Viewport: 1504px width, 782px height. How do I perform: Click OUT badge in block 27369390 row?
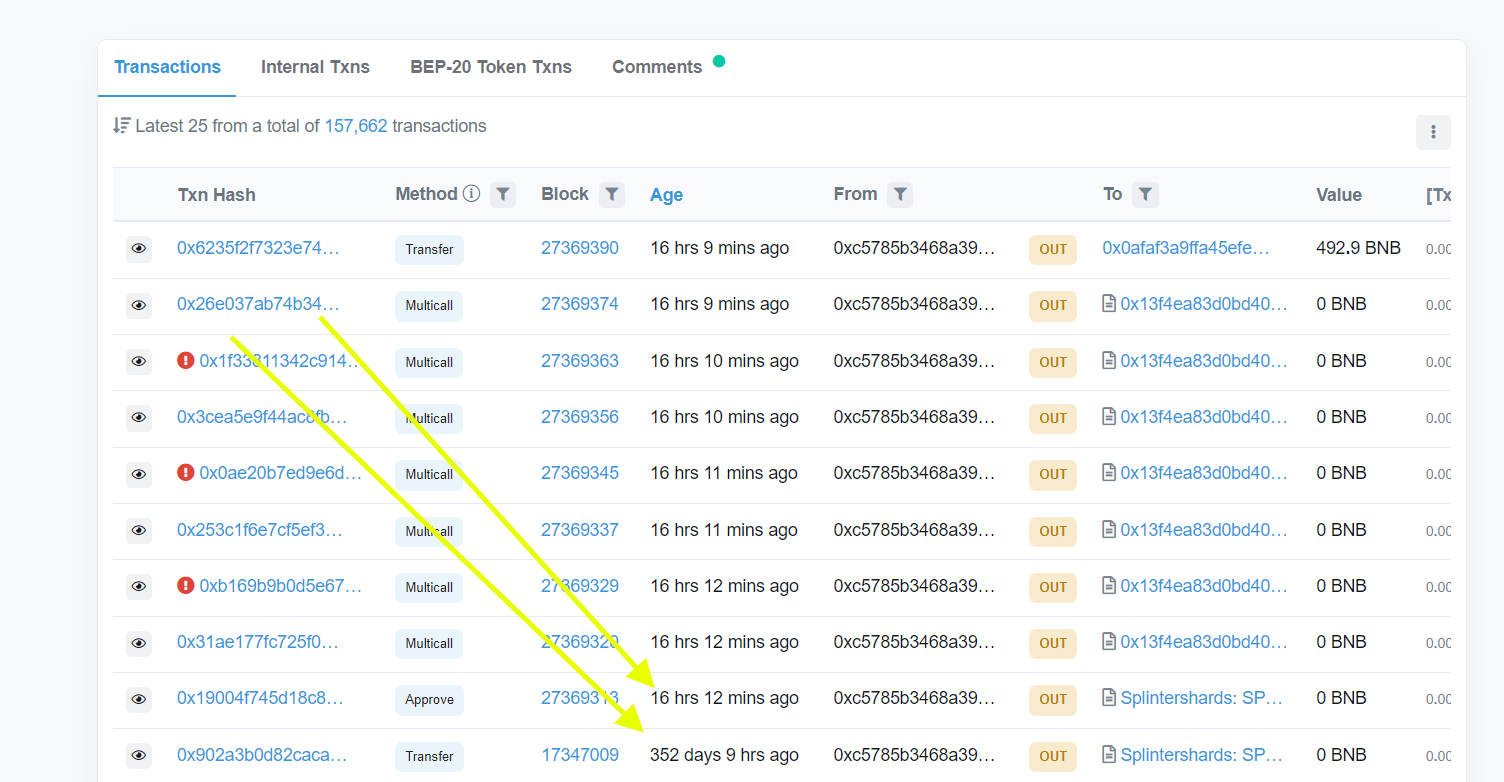pos(1053,249)
